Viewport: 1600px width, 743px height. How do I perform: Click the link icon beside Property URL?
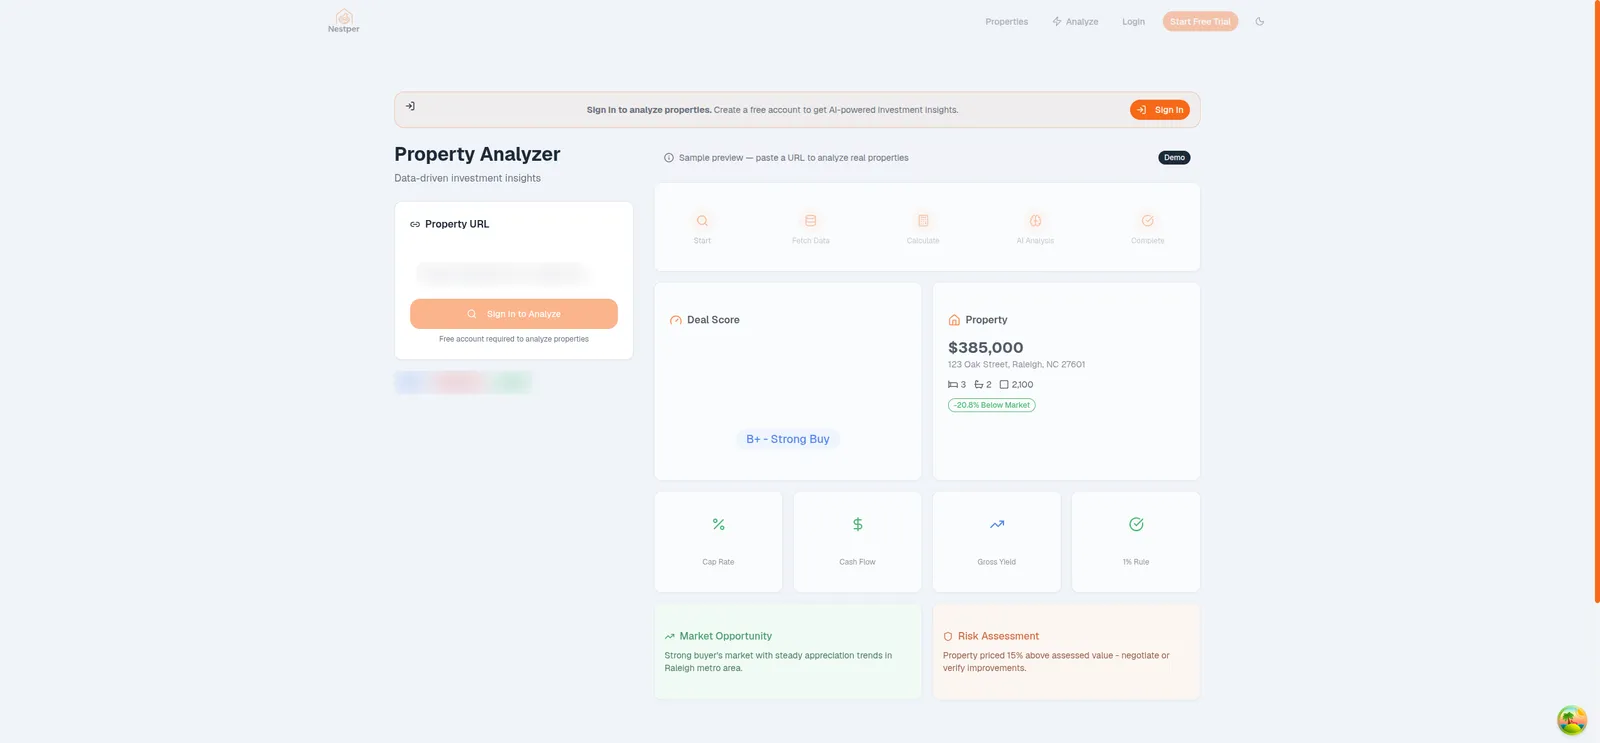415,225
